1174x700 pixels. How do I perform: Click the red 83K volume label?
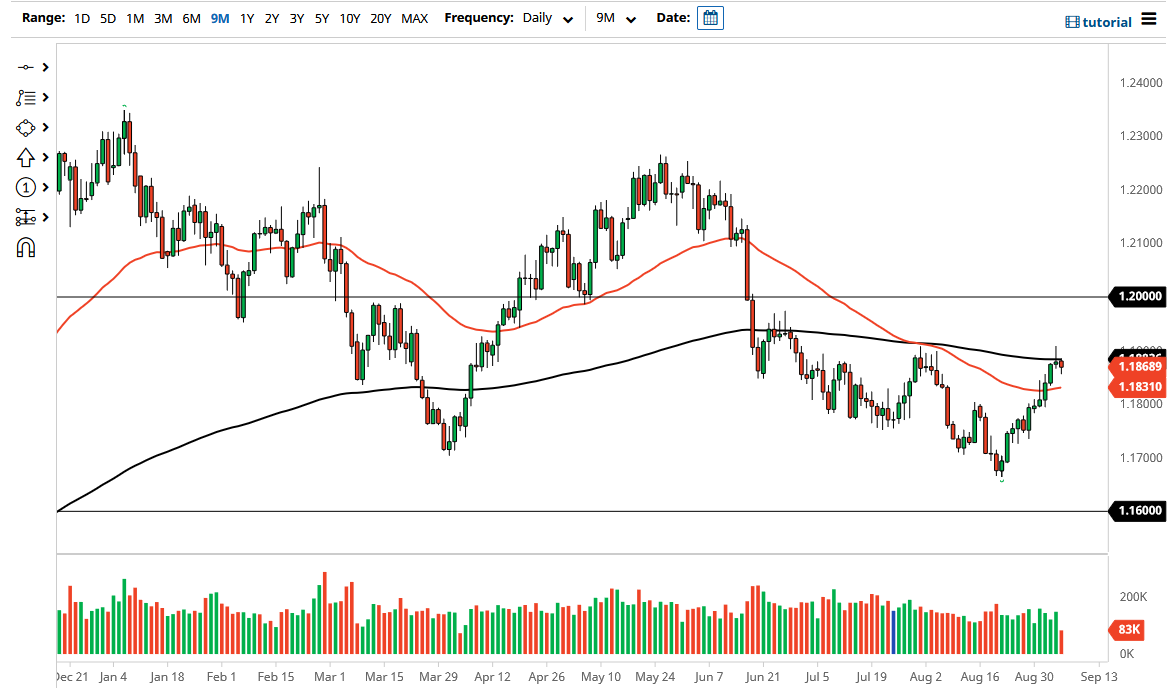pos(1126,630)
